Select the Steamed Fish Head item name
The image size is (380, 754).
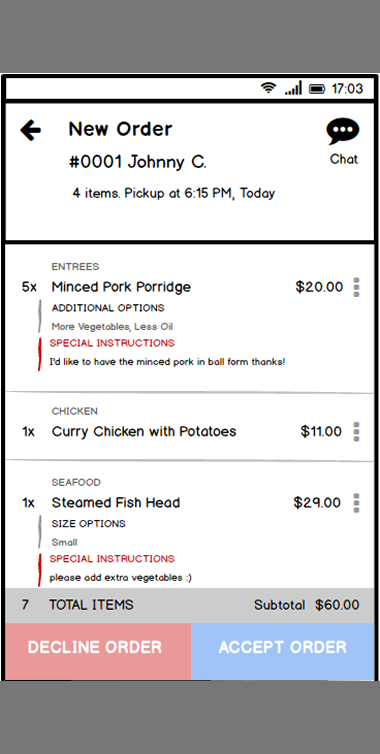click(x=116, y=503)
